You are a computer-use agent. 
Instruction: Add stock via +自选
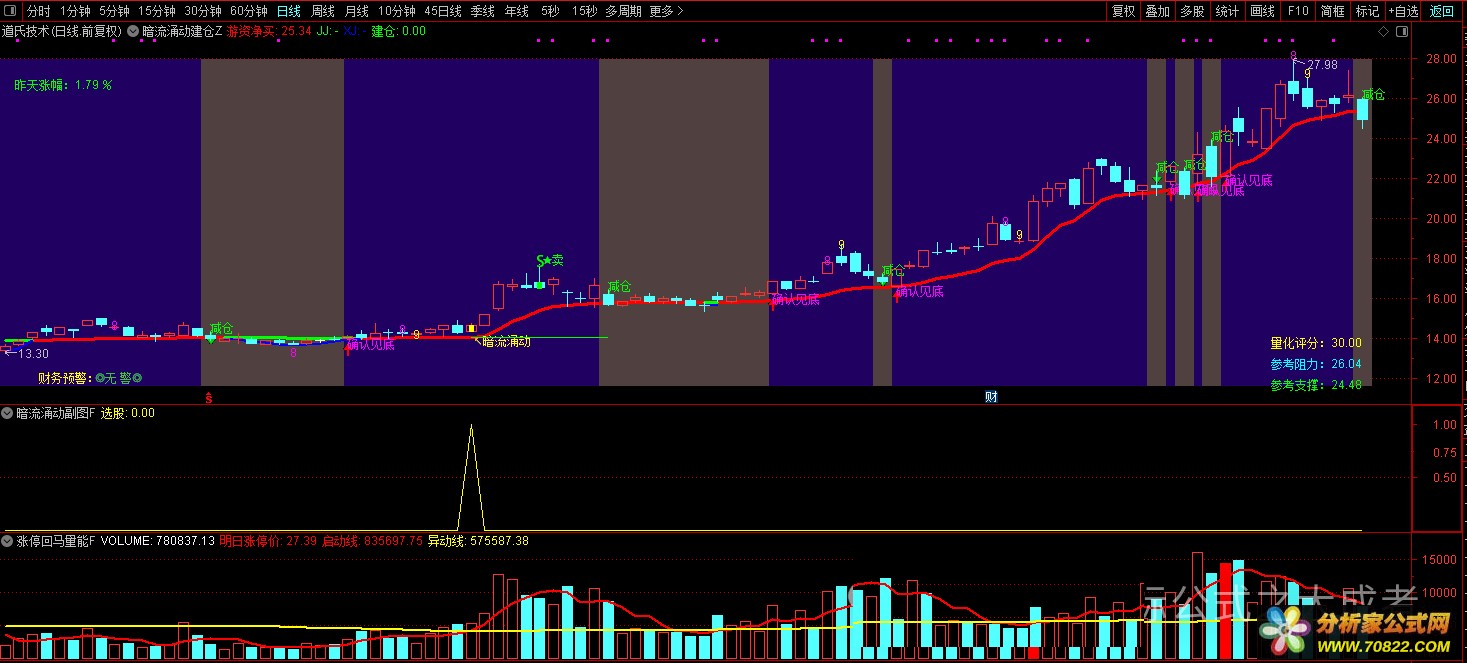pos(1402,11)
